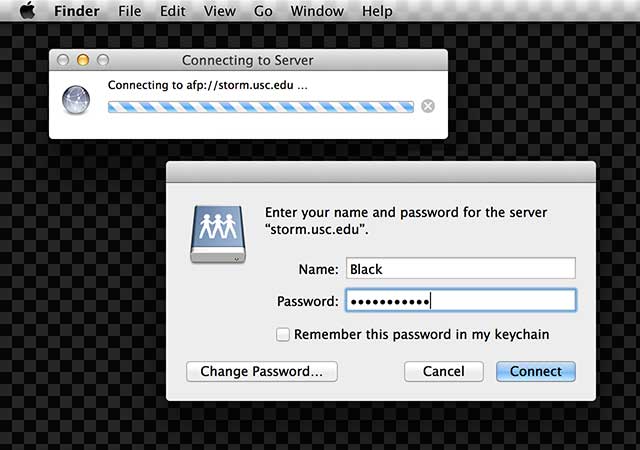Image resolution: width=640 pixels, height=450 pixels.
Task: Open the Go menu
Action: click(x=263, y=12)
